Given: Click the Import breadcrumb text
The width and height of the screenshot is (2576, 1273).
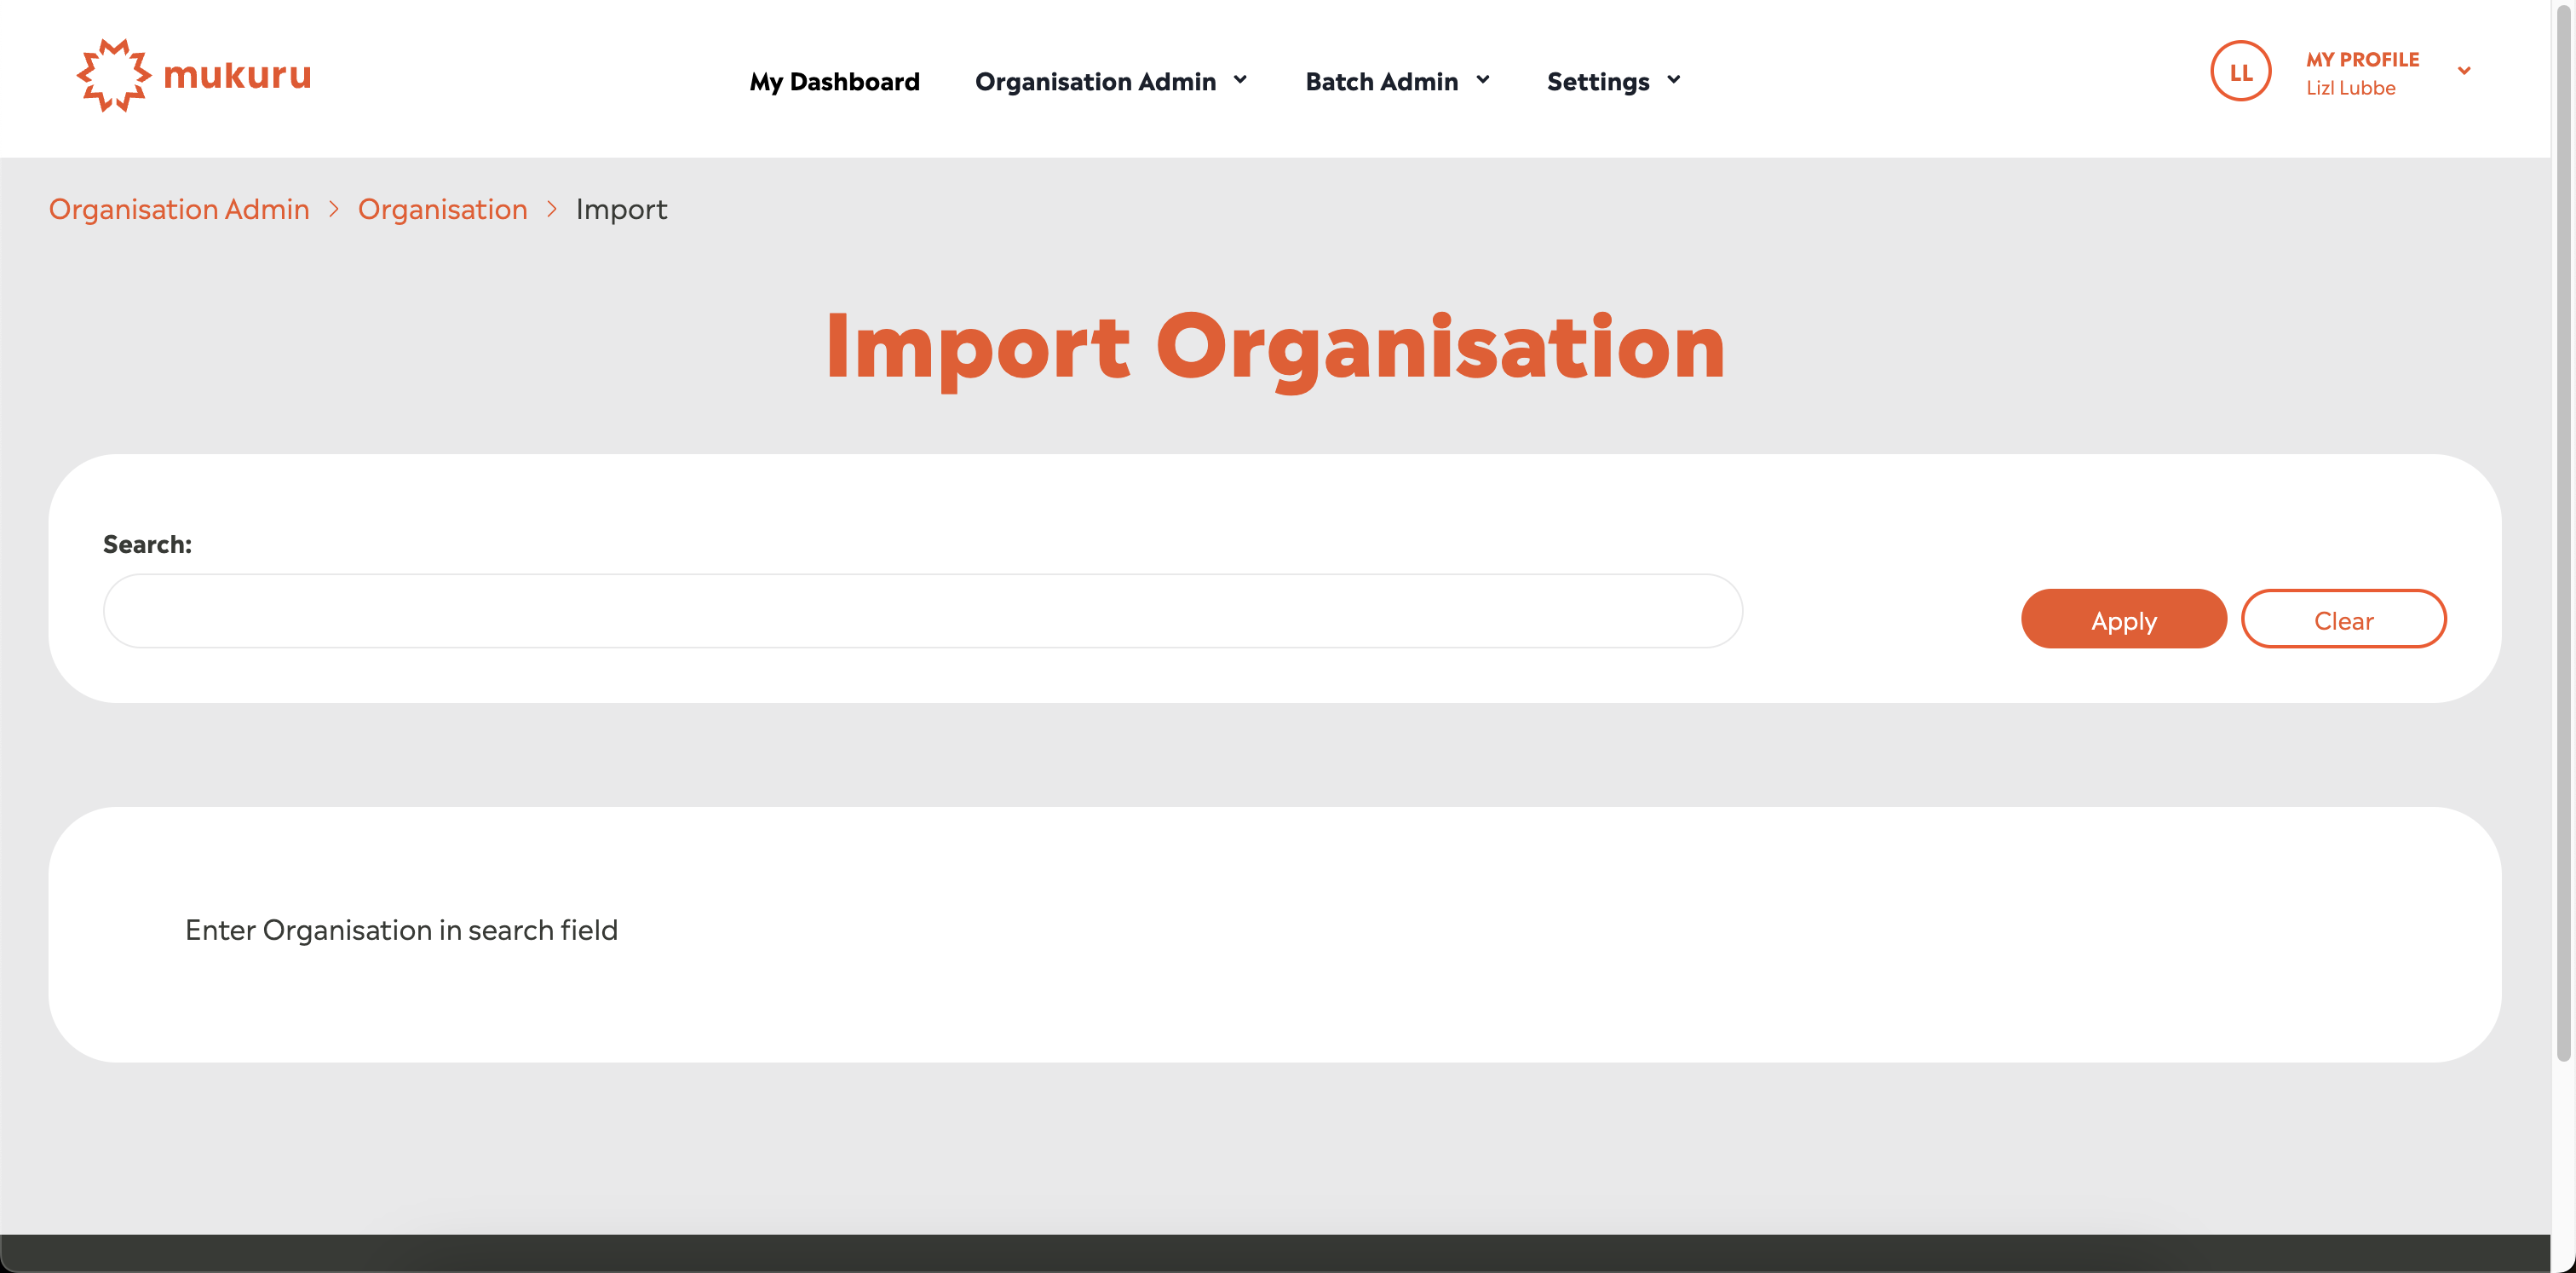Looking at the screenshot, I should [x=621, y=209].
